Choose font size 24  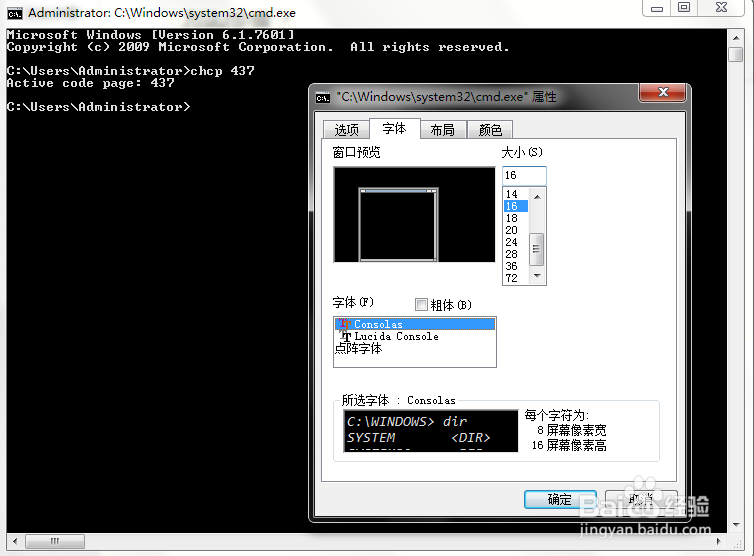tap(515, 242)
